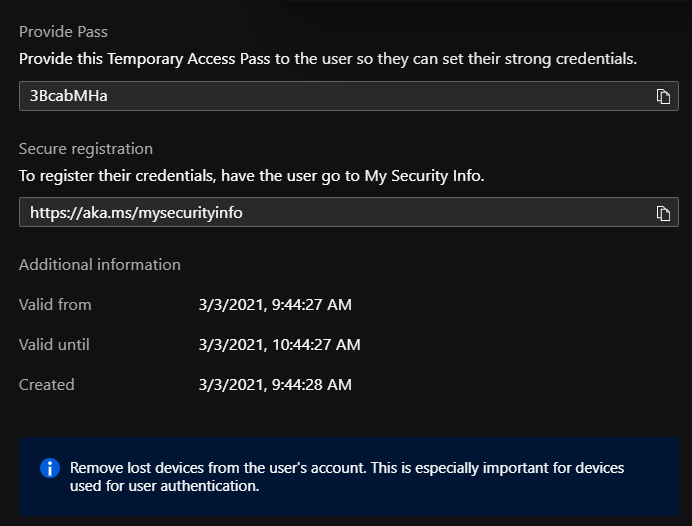Select the Valid until timestamp 10:44:27 AM
Image resolution: width=692 pixels, height=526 pixels.
tap(279, 344)
